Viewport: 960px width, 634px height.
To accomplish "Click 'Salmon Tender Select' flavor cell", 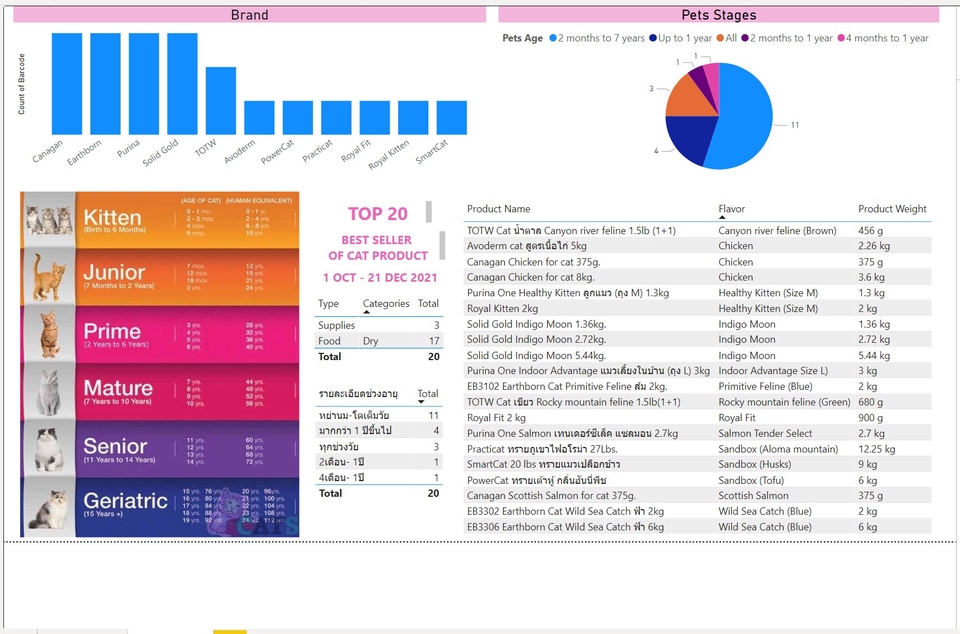I will coord(765,433).
